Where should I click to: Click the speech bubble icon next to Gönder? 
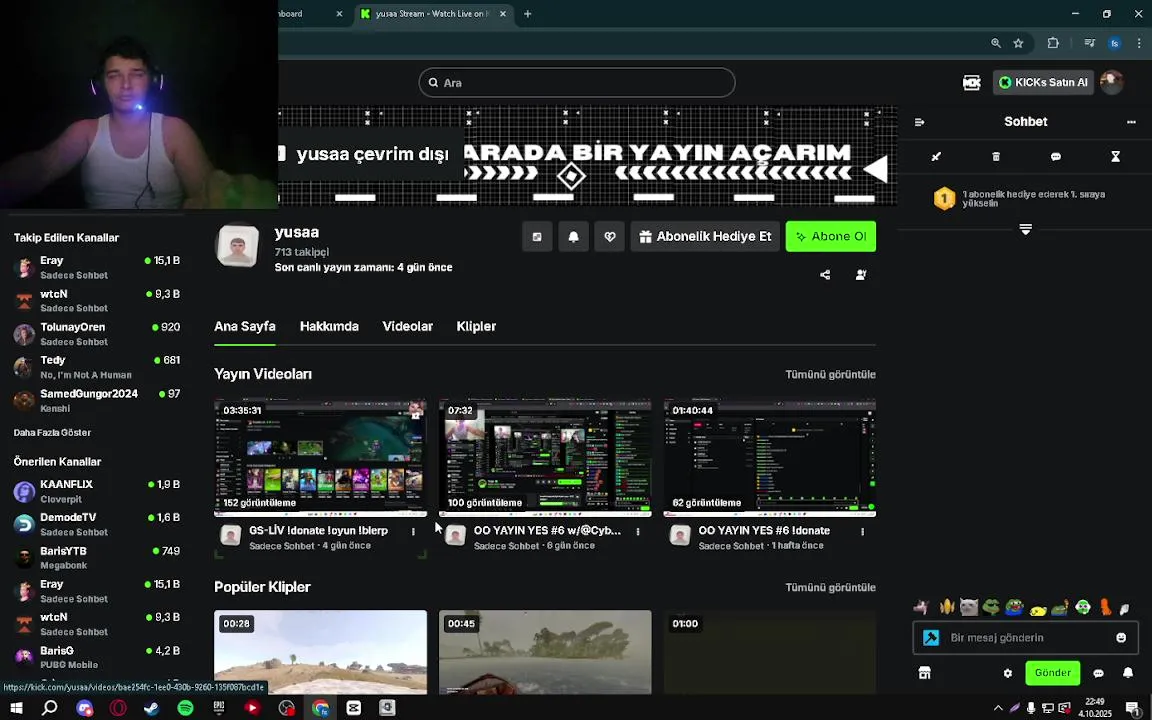(x=1098, y=673)
